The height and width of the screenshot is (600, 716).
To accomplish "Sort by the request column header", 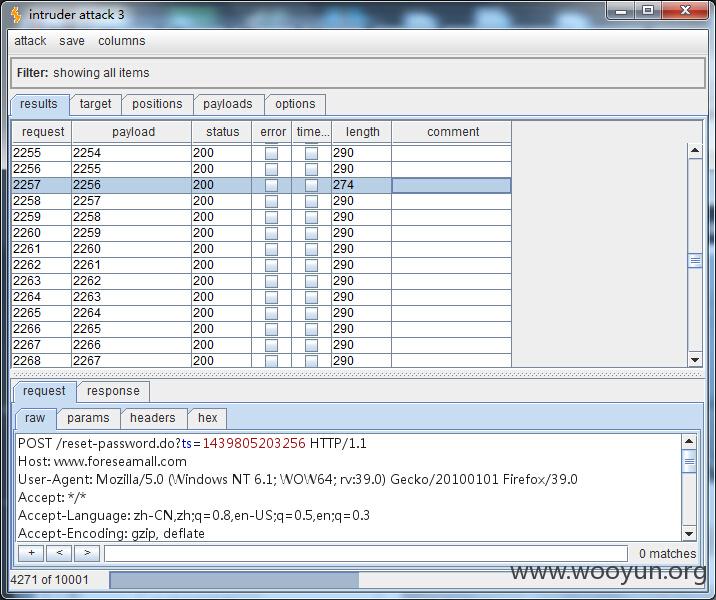I will coord(42,132).
